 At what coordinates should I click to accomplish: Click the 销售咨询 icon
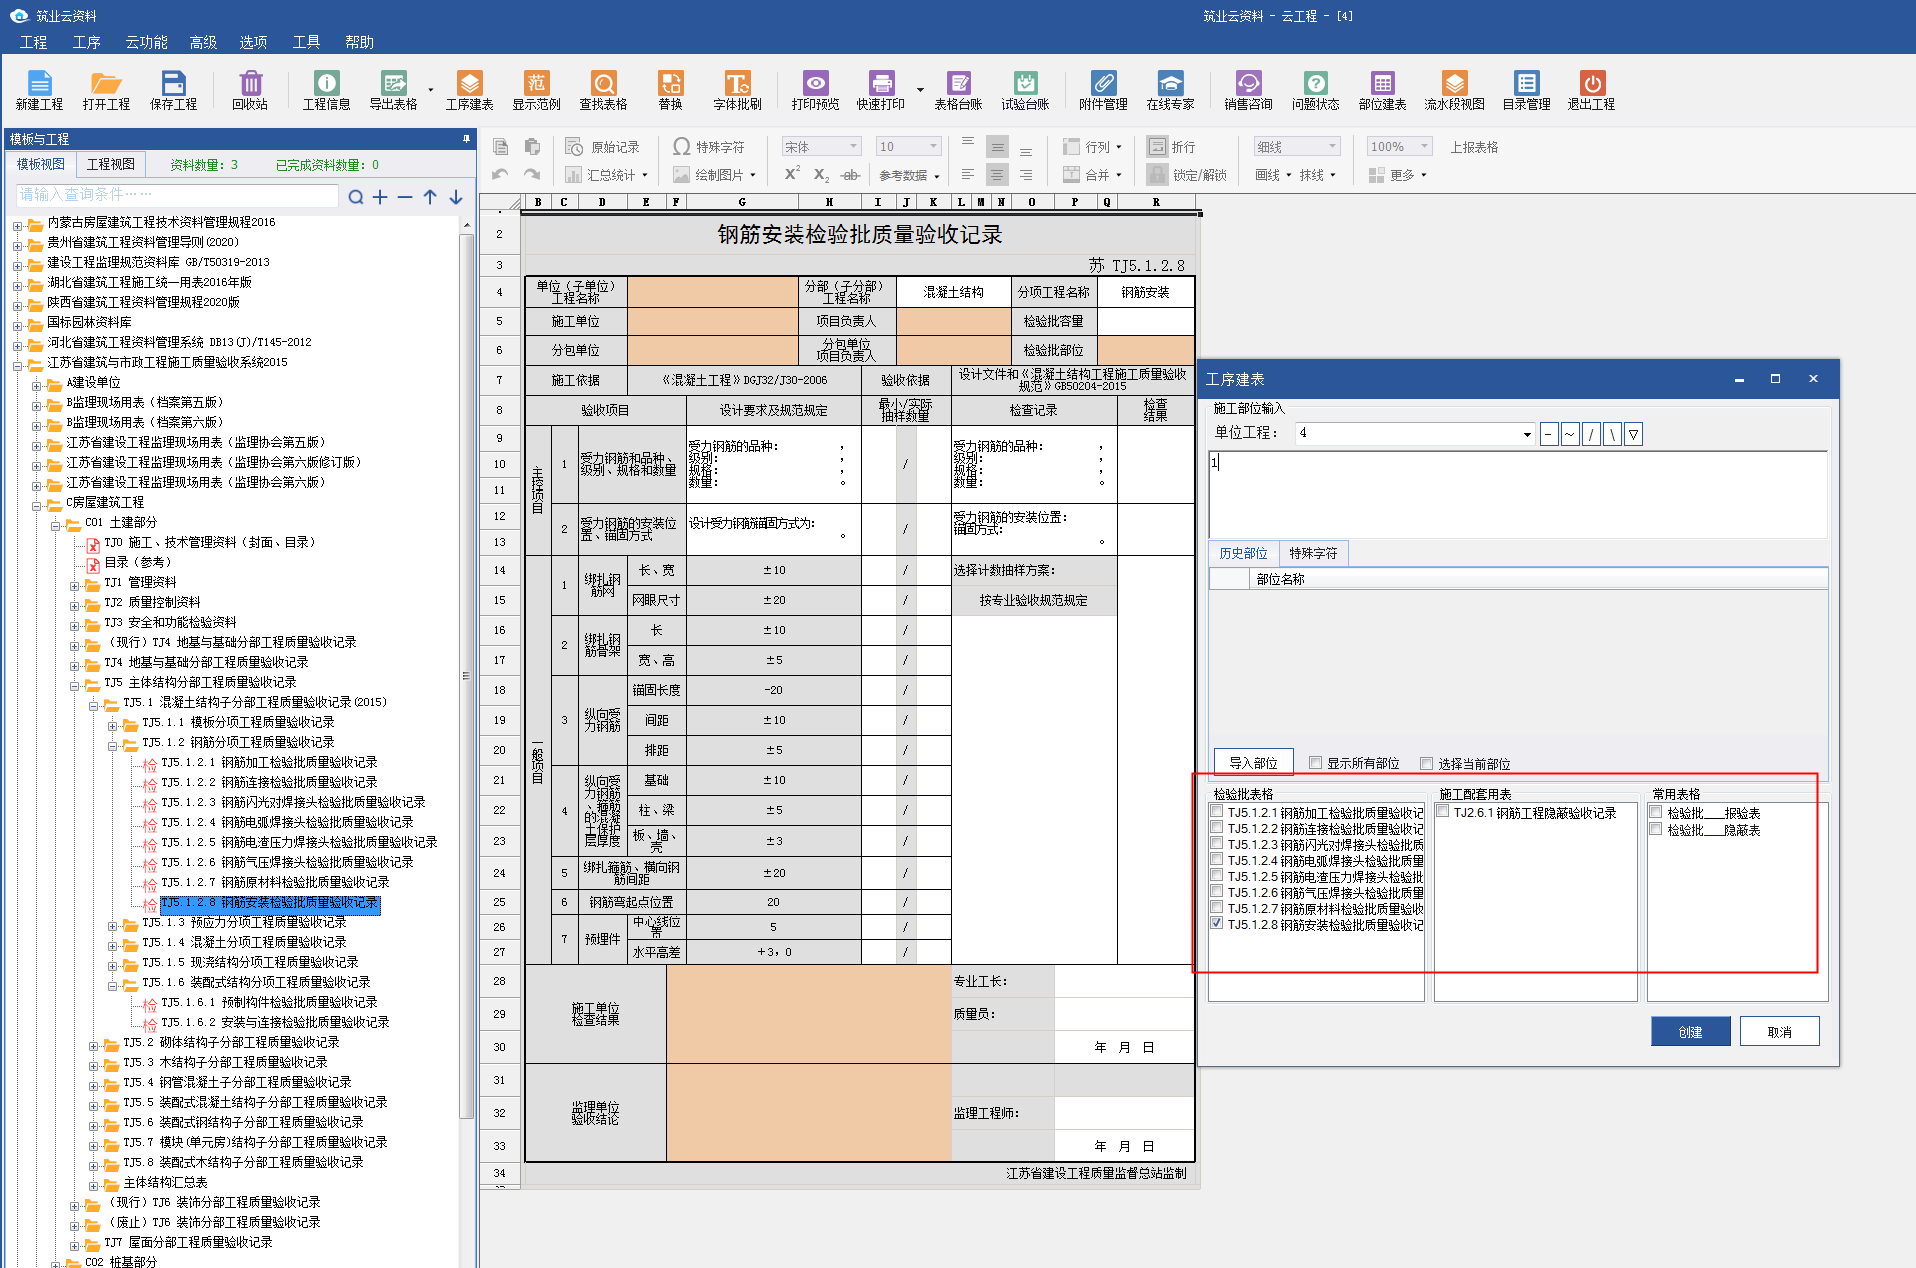pos(1248,90)
